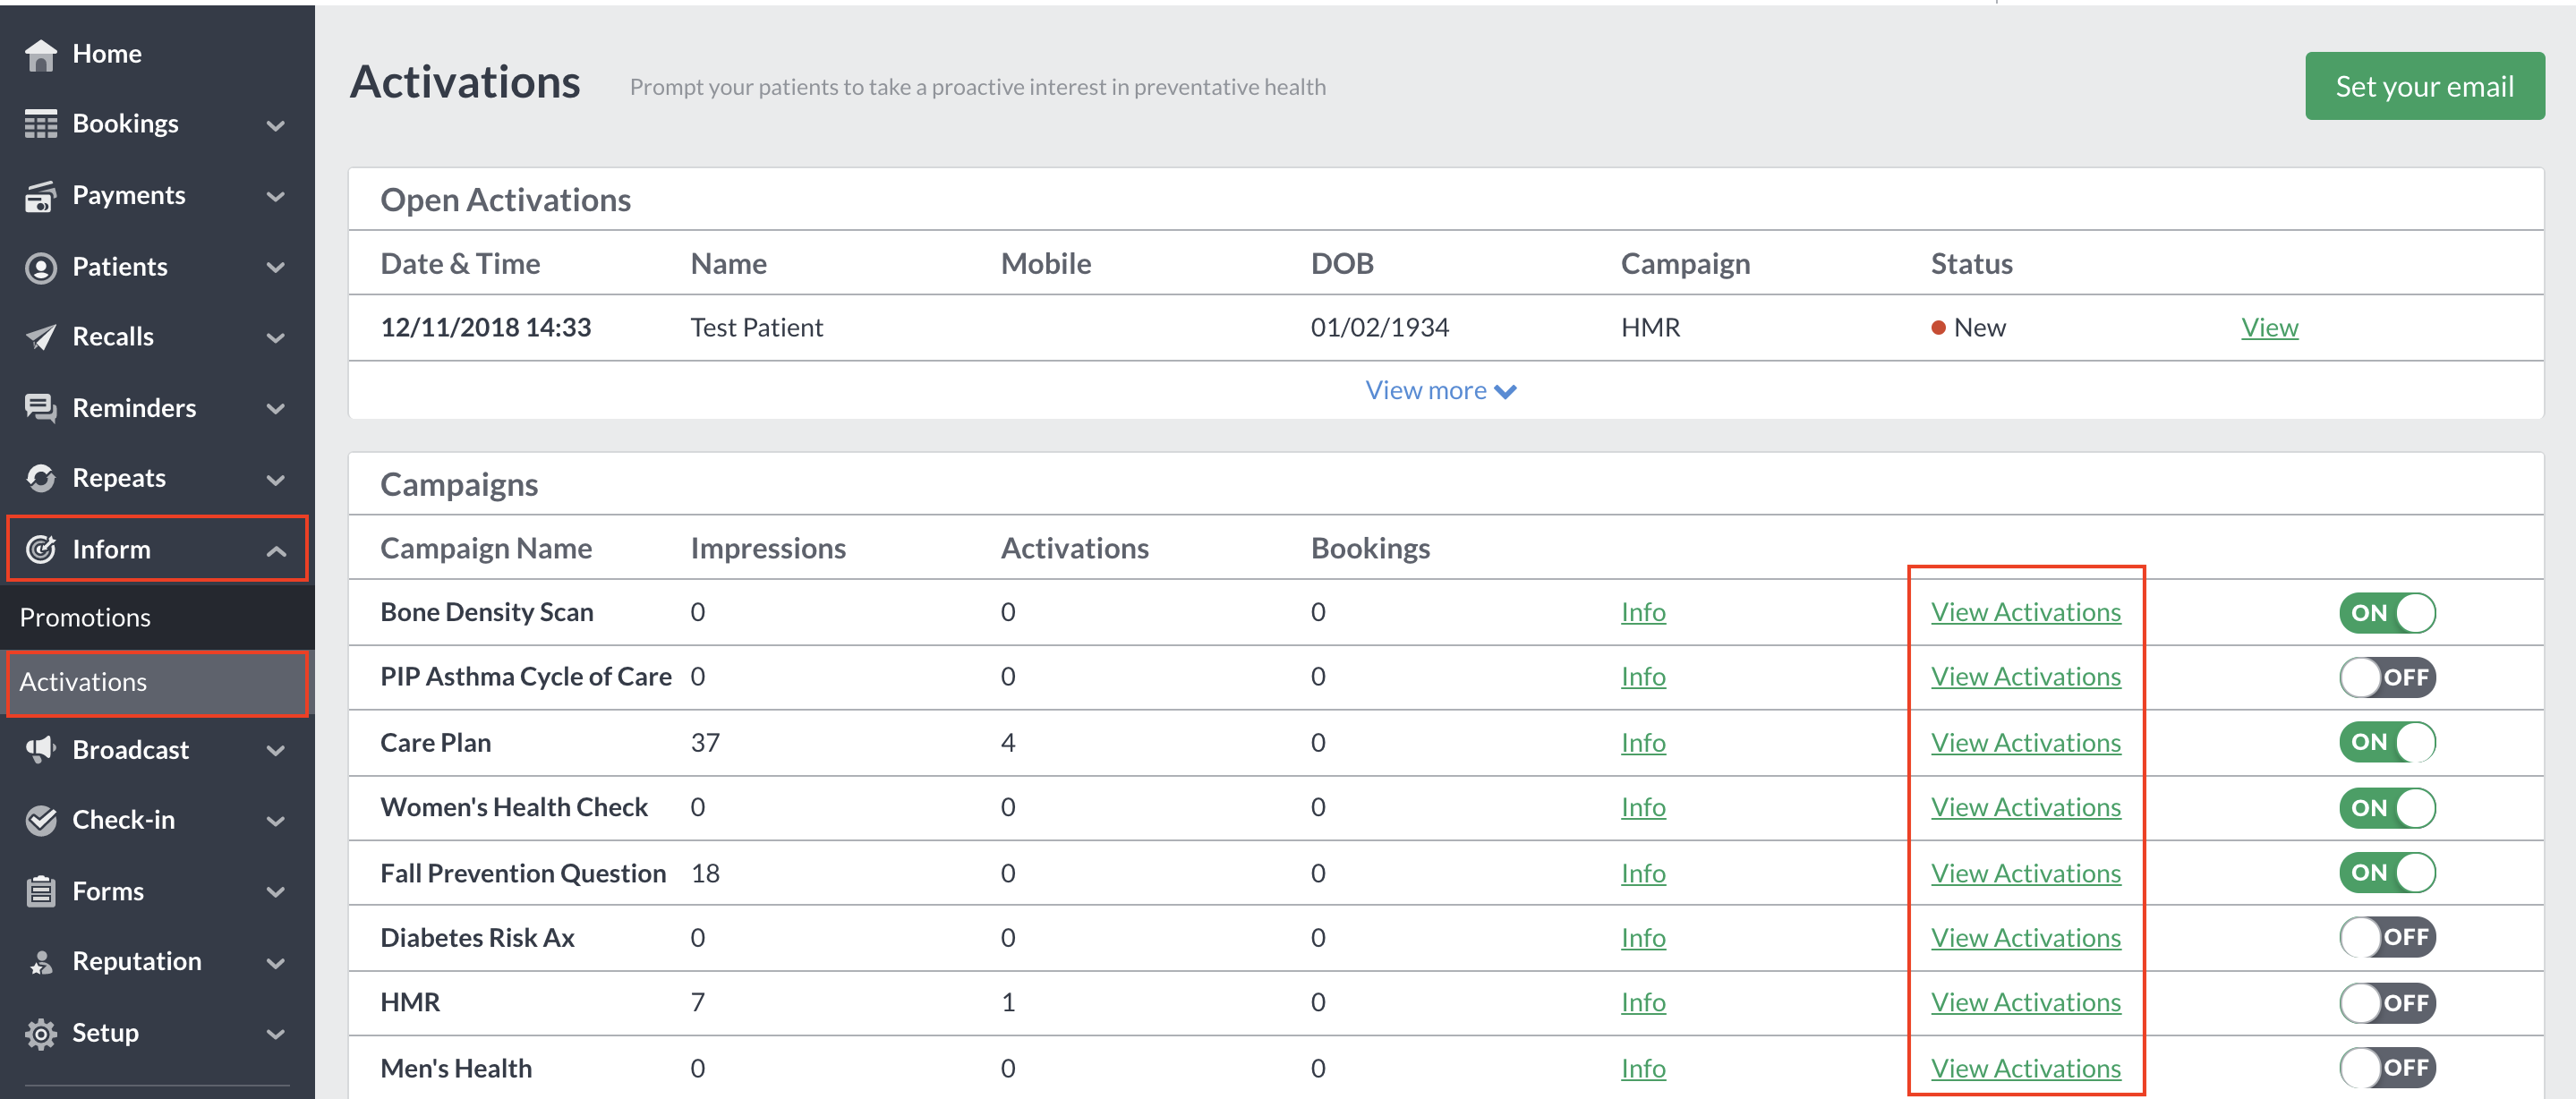Screen dimensions: 2576x1099
Task: Open Info for Diabetes Risk Ax
Action: [1643, 938]
